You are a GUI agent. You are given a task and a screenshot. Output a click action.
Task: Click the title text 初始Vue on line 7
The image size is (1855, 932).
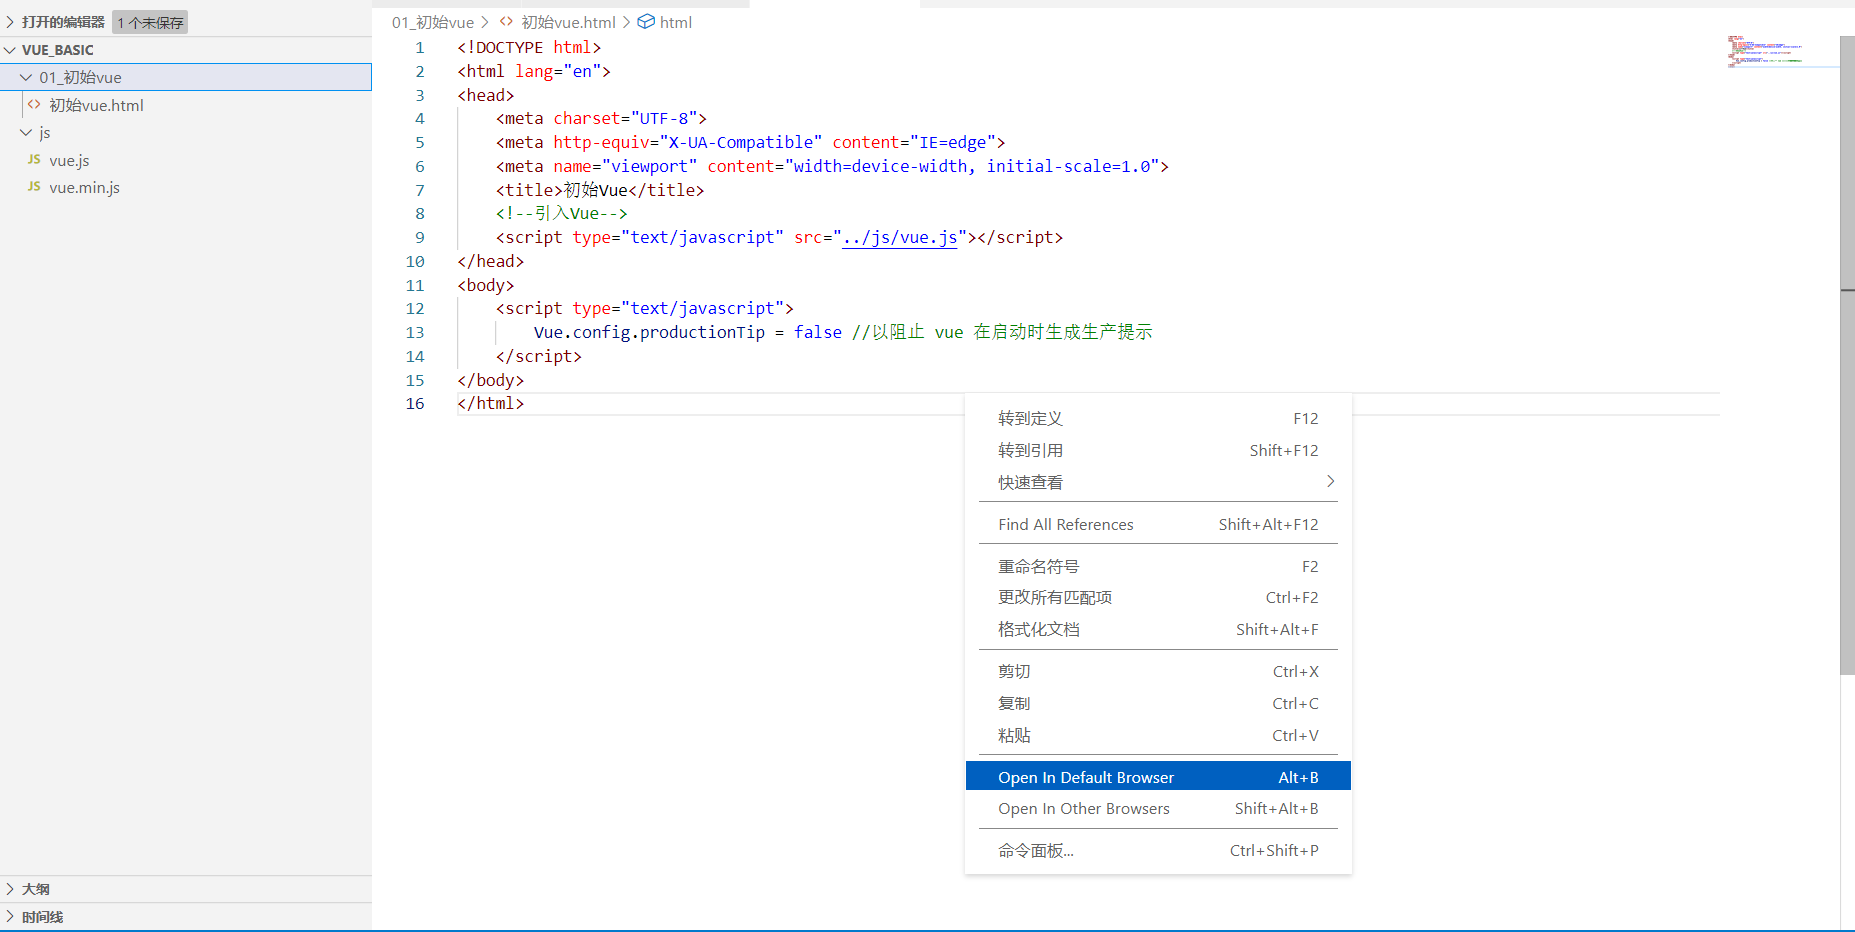[596, 190]
